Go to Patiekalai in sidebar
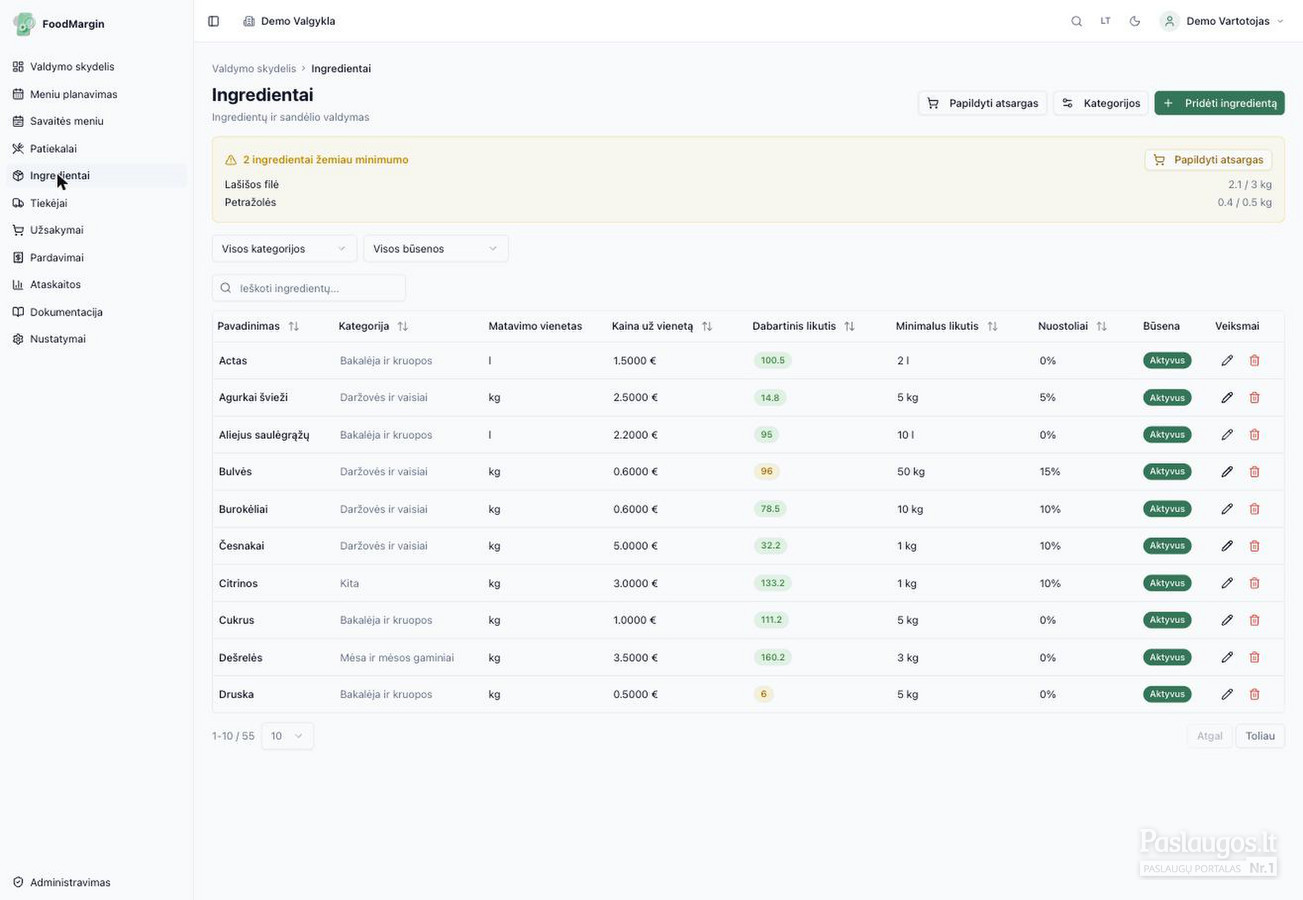 tap(53, 148)
